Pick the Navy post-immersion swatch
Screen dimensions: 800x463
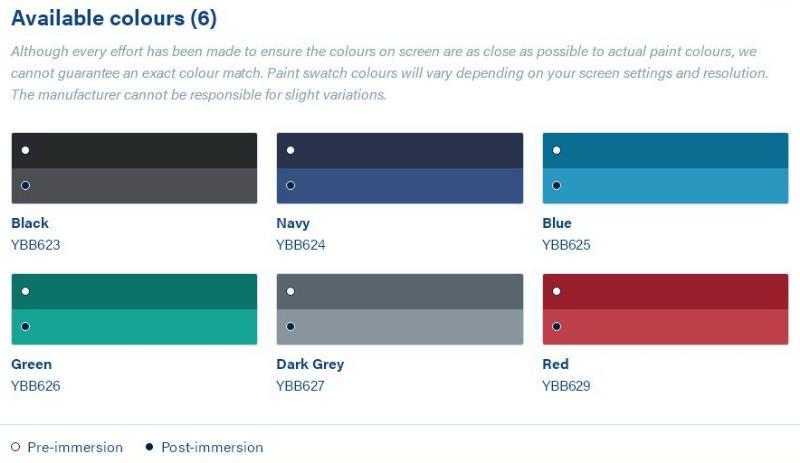click(x=399, y=186)
